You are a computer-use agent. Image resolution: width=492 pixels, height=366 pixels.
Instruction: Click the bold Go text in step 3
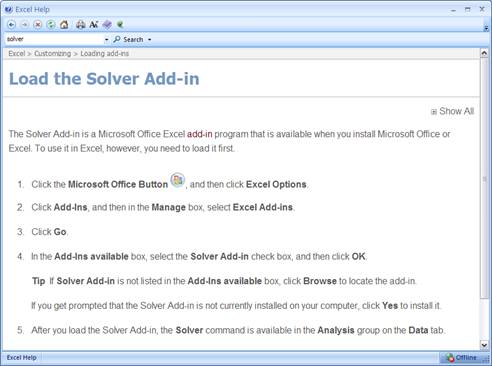tap(60, 232)
